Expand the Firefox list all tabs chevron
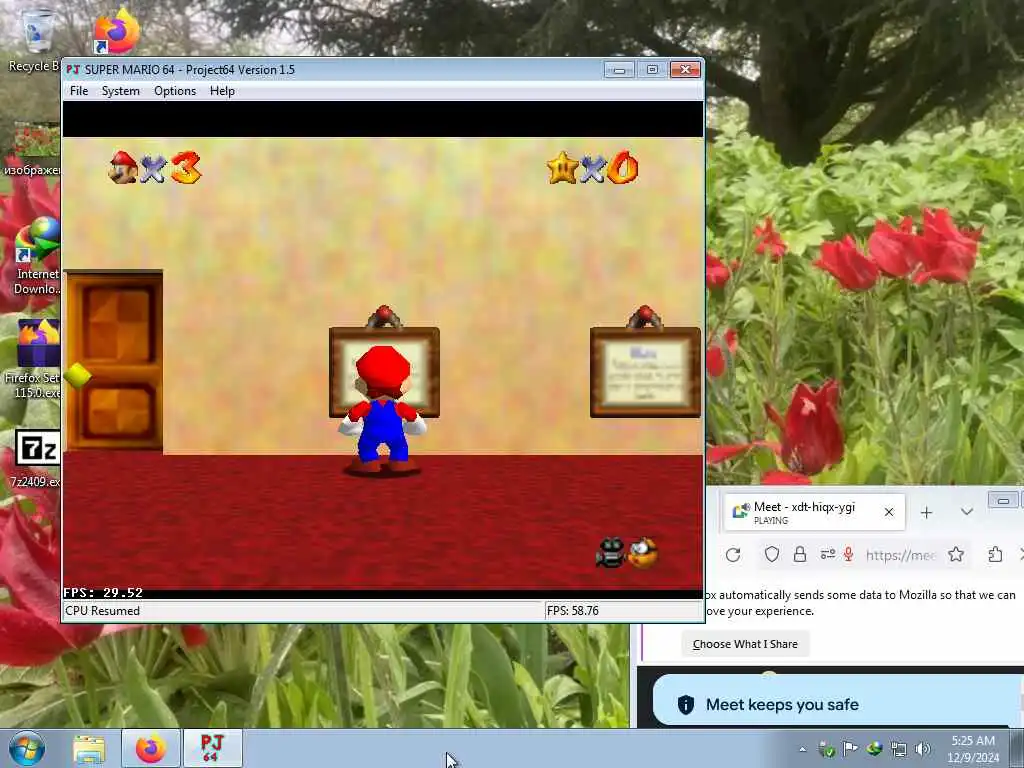Image resolution: width=1024 pixels, height=768 pixels. (967, 512)
